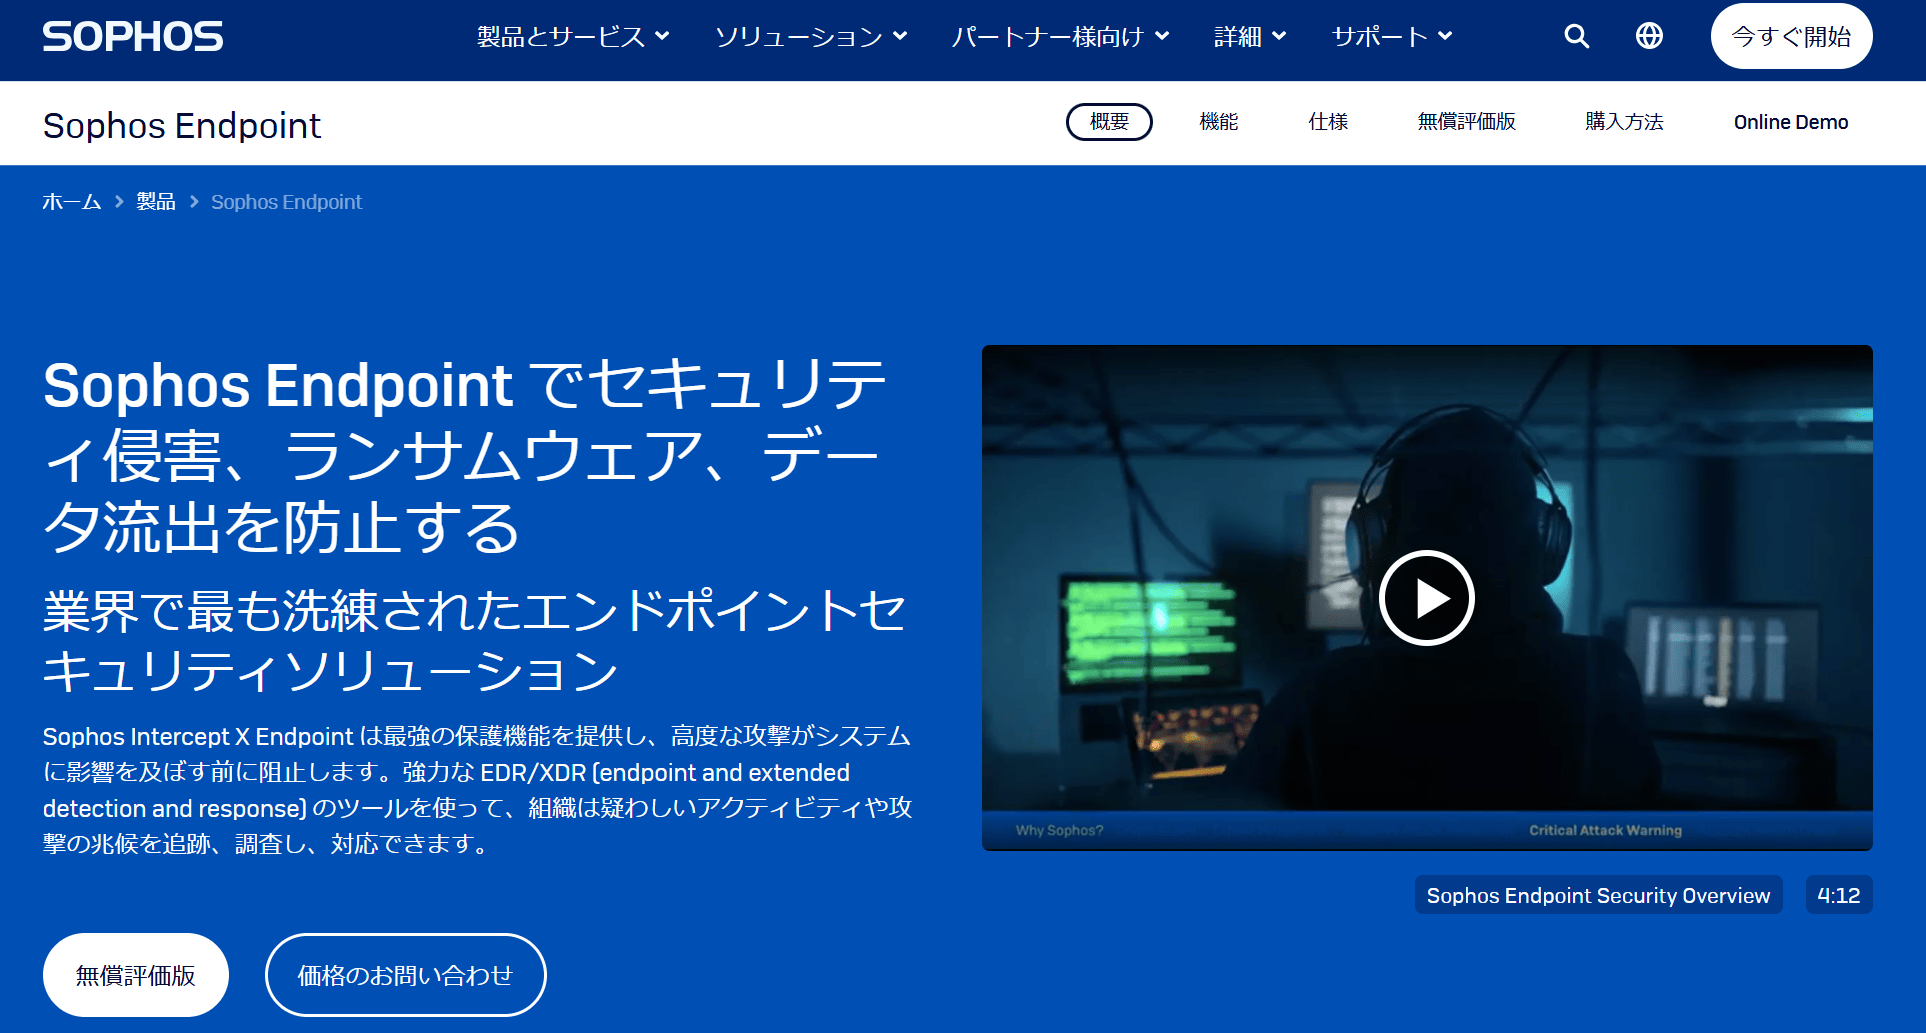Click the SOPHOS logo

pyautogui.click(x=133, y=37)
